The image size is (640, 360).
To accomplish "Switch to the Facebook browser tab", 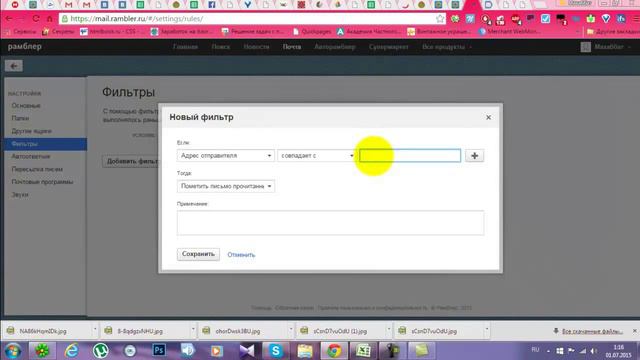I will pyautogui.click(x=212, y=5).
